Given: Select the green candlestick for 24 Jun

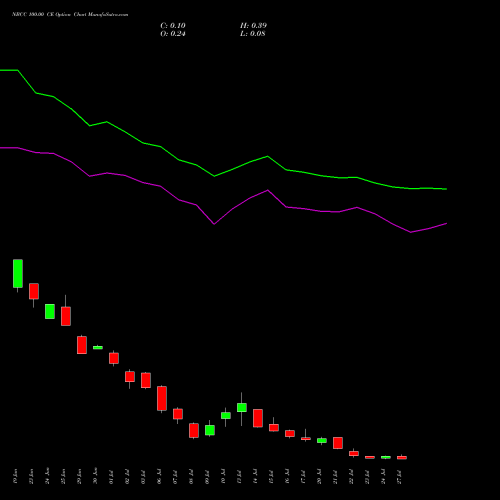Looking at the screenshot, I should click(50, 311).
